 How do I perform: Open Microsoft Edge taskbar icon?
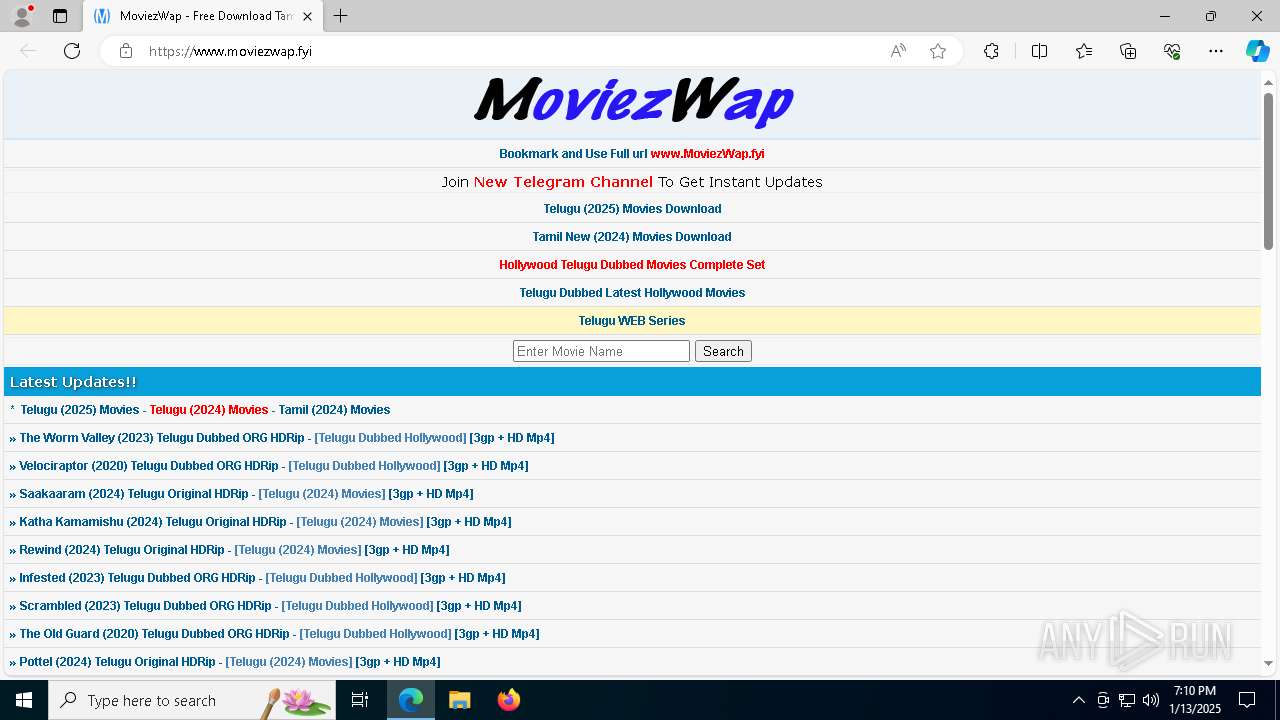click(411, 700)
